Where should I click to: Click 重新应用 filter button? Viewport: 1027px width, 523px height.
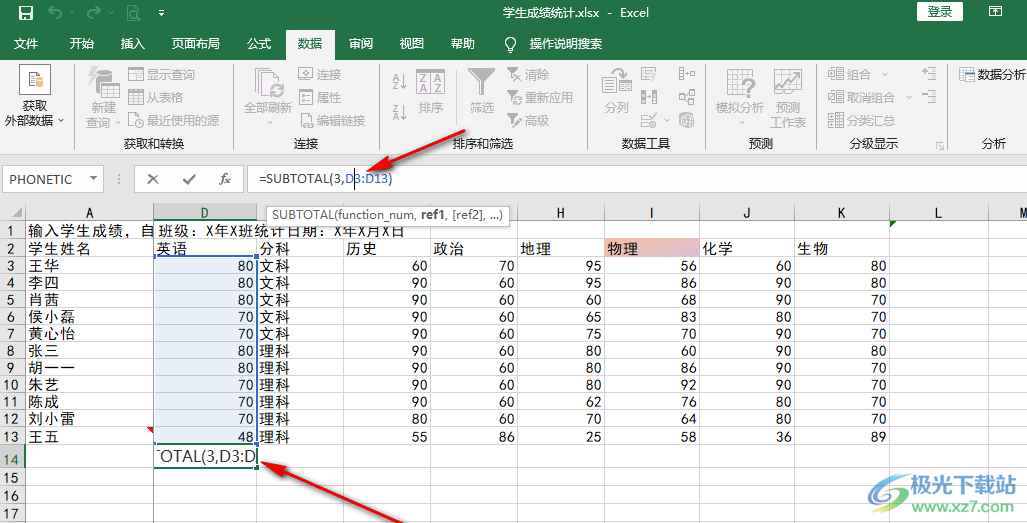coord(540,98)
